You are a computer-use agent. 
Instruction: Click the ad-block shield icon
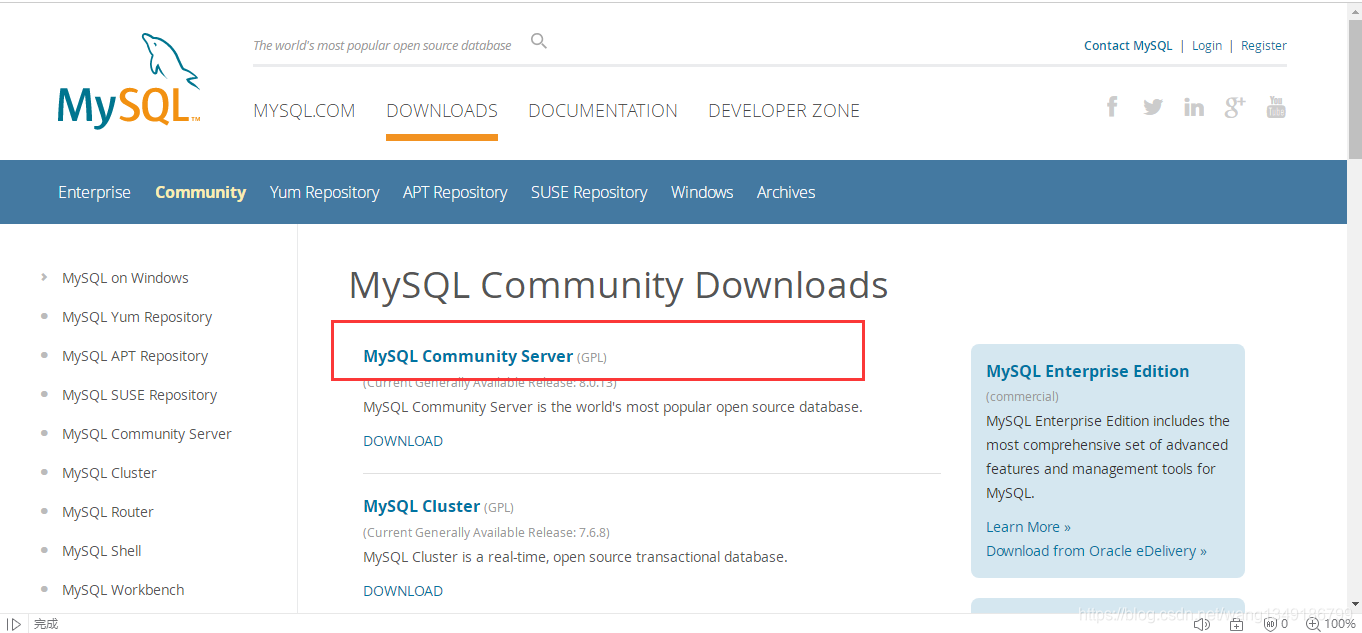[x=1272, y=624]
